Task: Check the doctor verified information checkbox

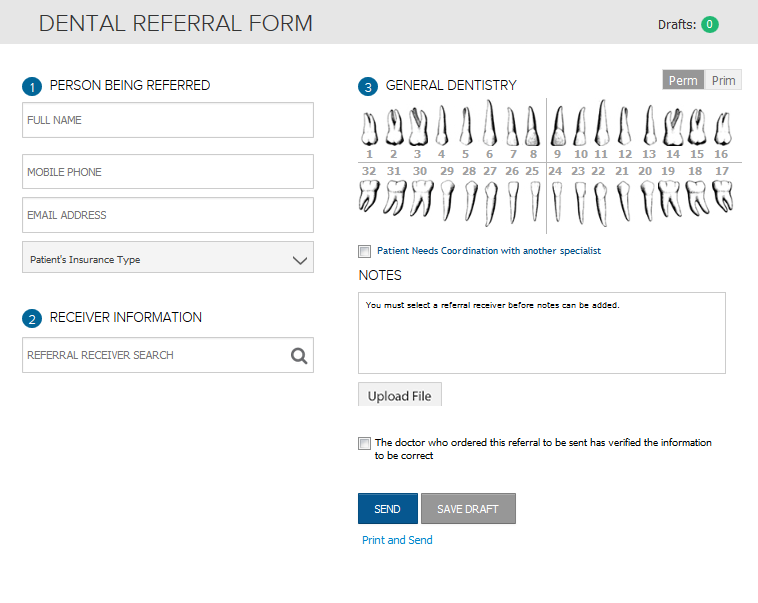Action: (x=365, y=443)
